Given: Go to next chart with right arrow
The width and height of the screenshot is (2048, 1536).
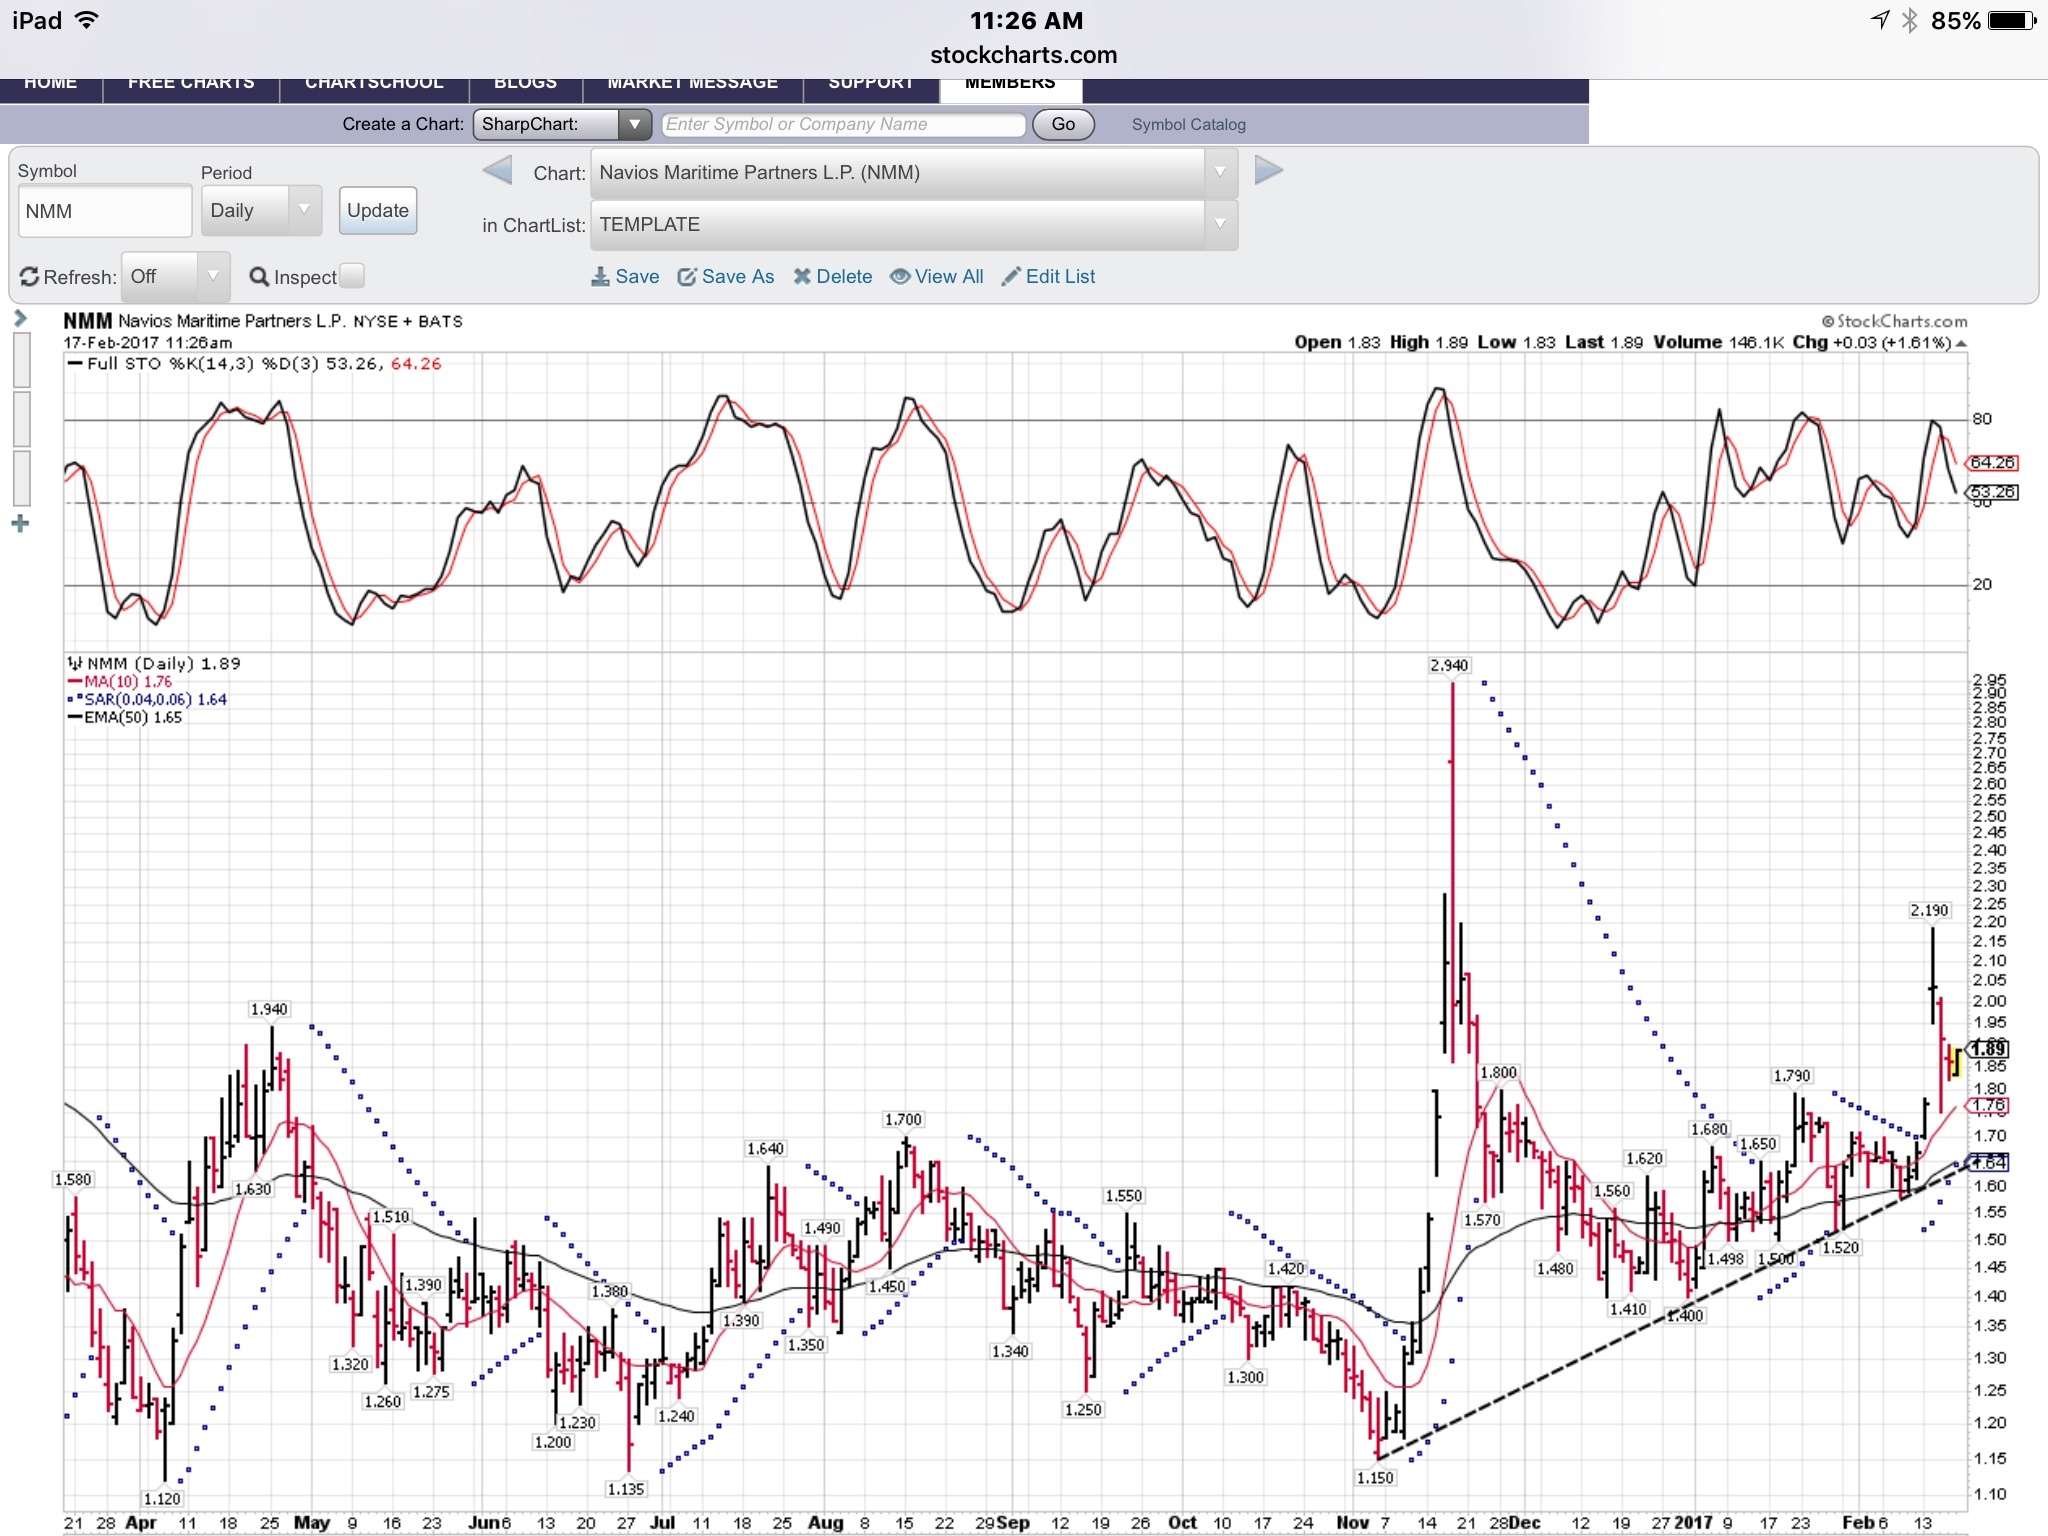Looking at the screenshot, I should [x=1268, y=171].
